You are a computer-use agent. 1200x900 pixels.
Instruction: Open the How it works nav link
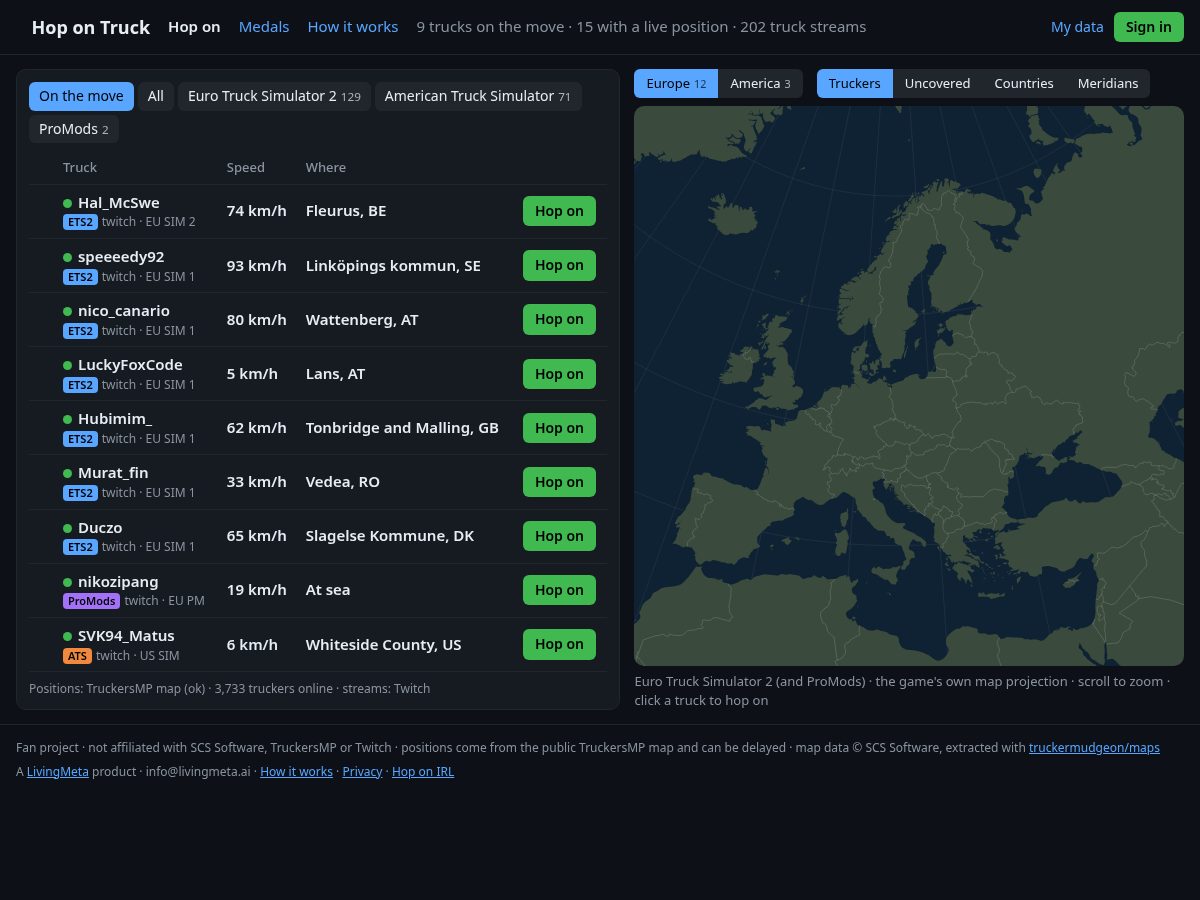click(353, 27)
